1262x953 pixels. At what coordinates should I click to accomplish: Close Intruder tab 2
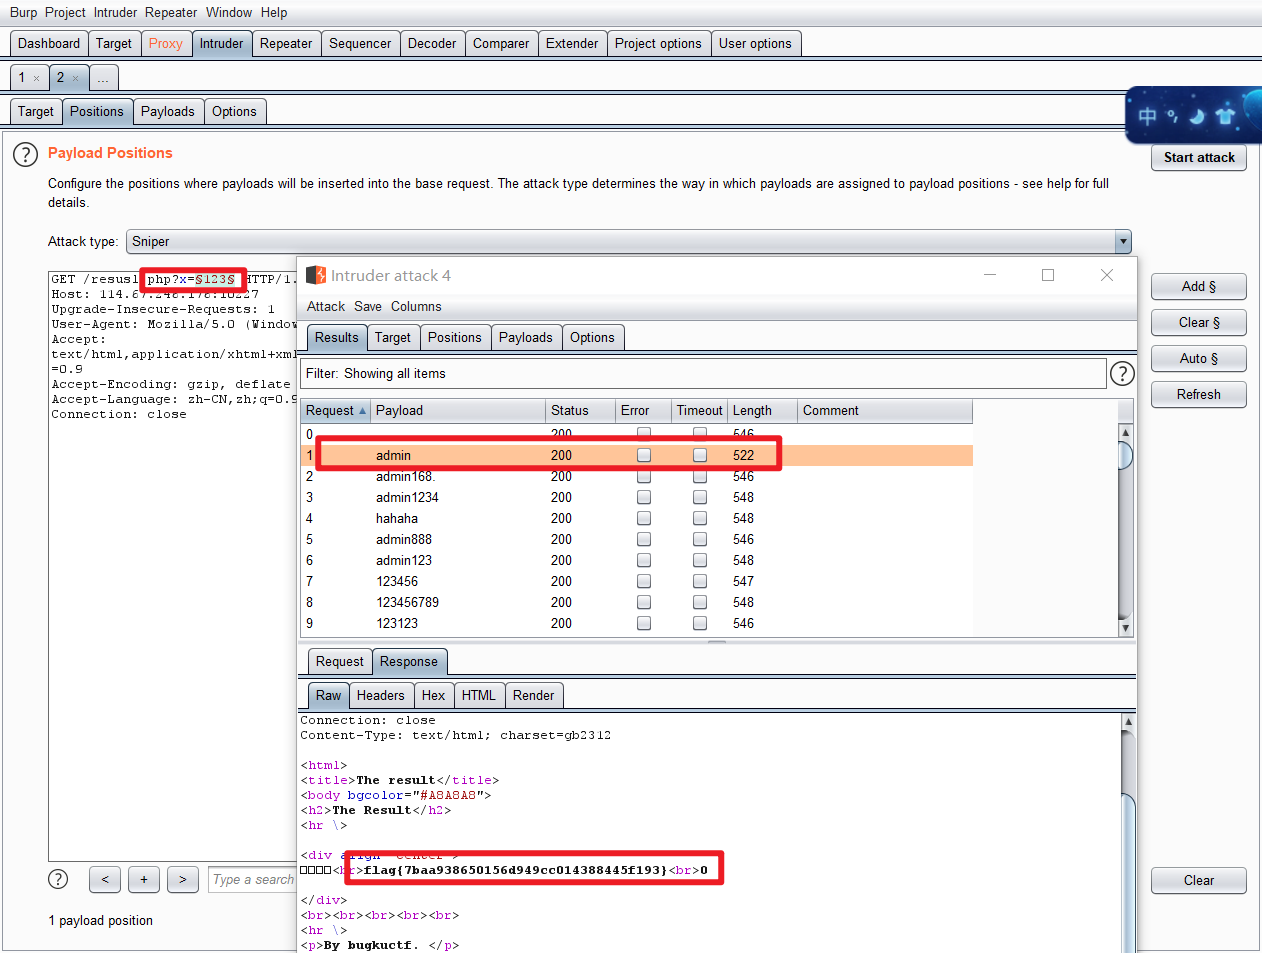coord(75,78)
